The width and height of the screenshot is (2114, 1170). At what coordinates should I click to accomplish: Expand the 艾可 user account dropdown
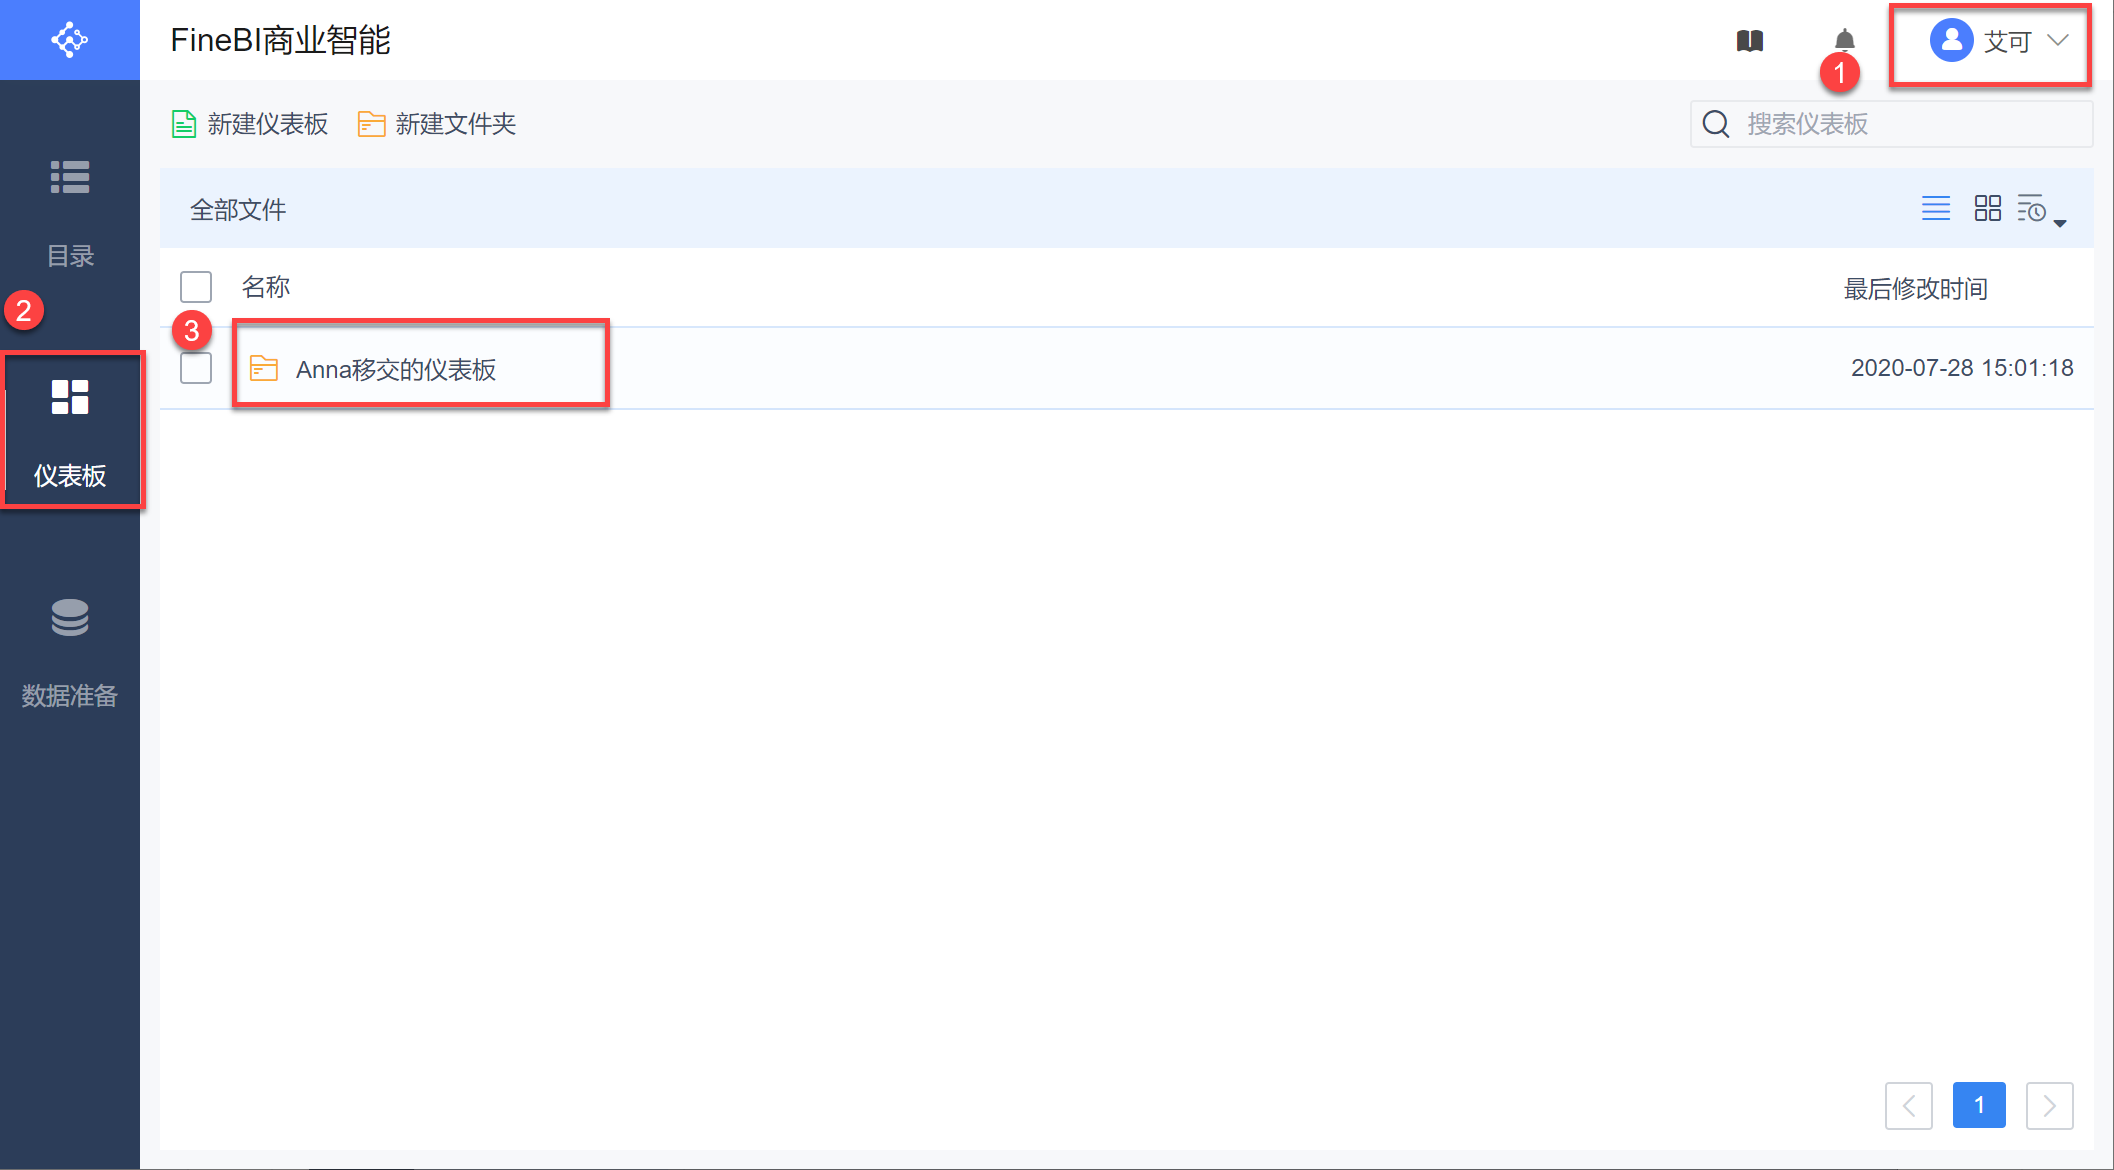pos(2057,41)
